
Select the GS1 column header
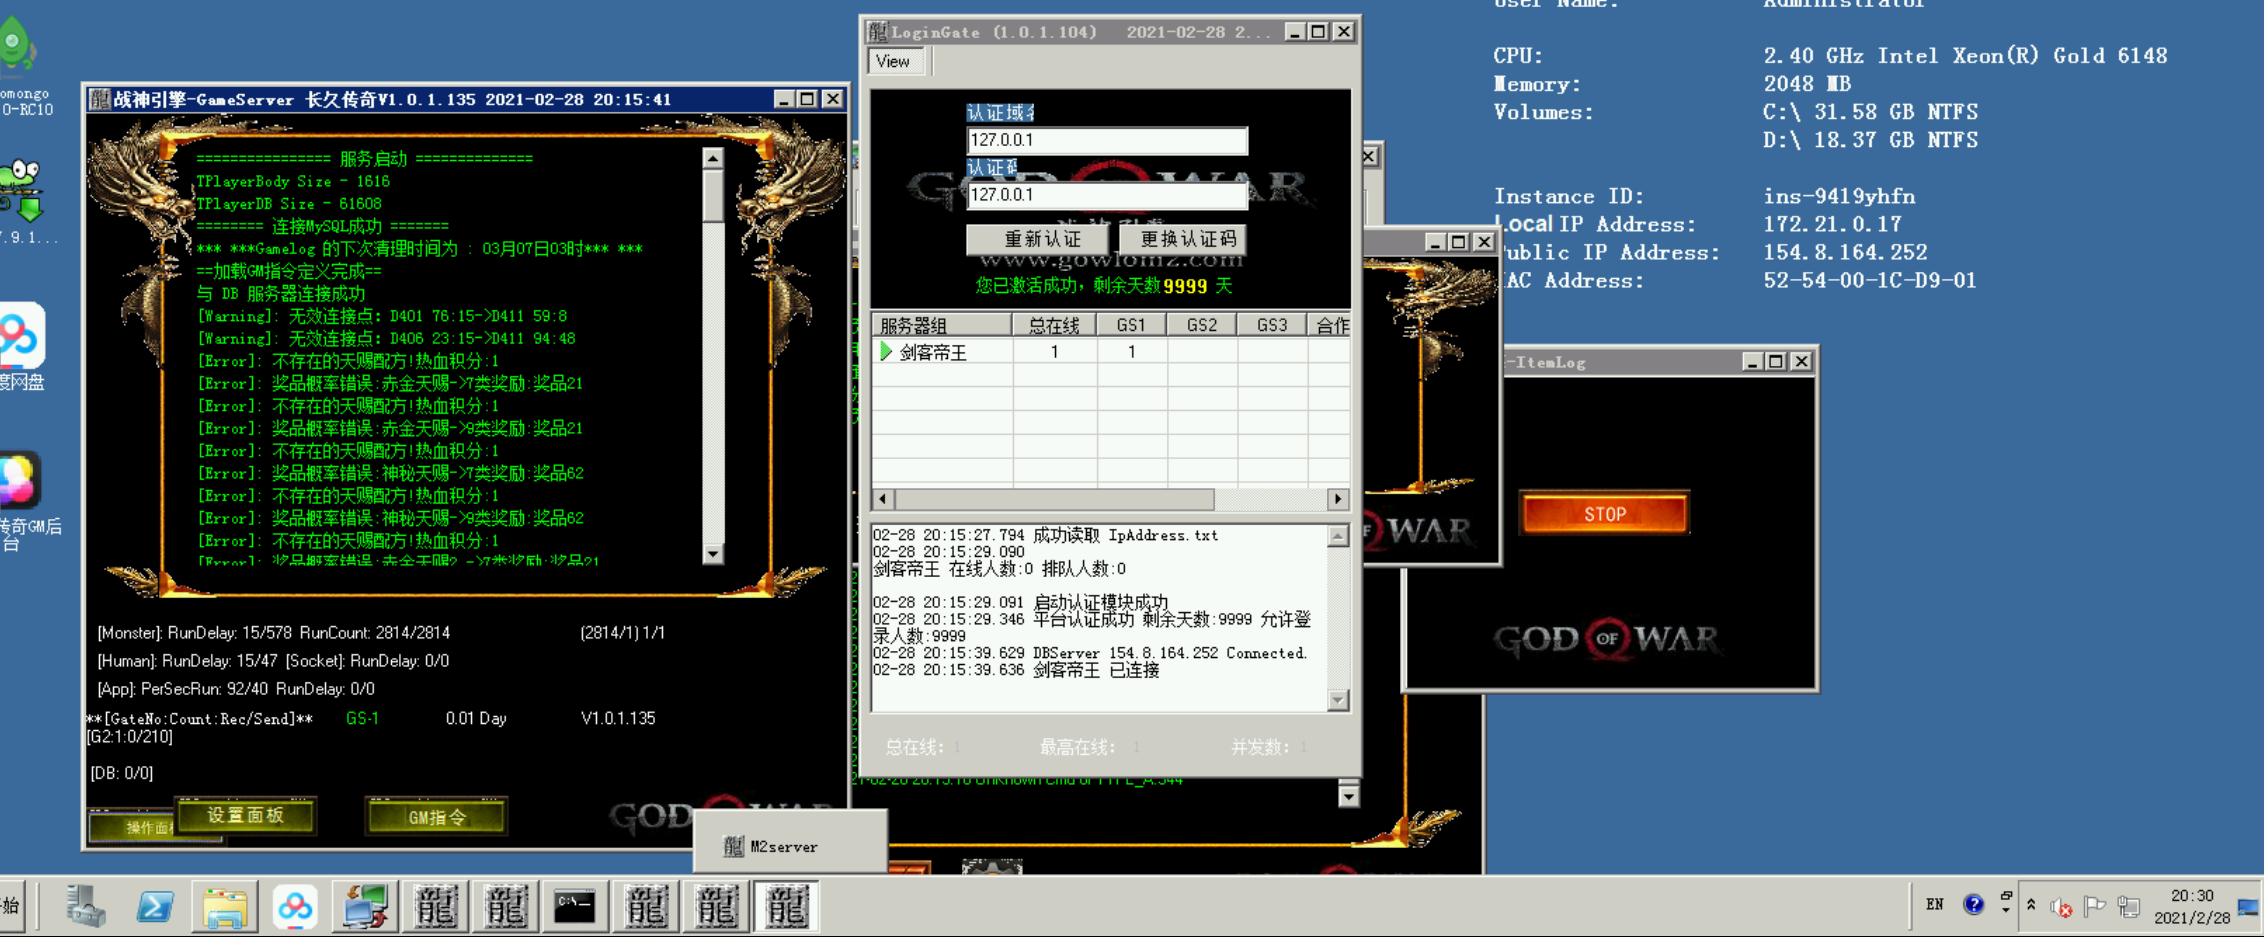(x=1132, y=325)
